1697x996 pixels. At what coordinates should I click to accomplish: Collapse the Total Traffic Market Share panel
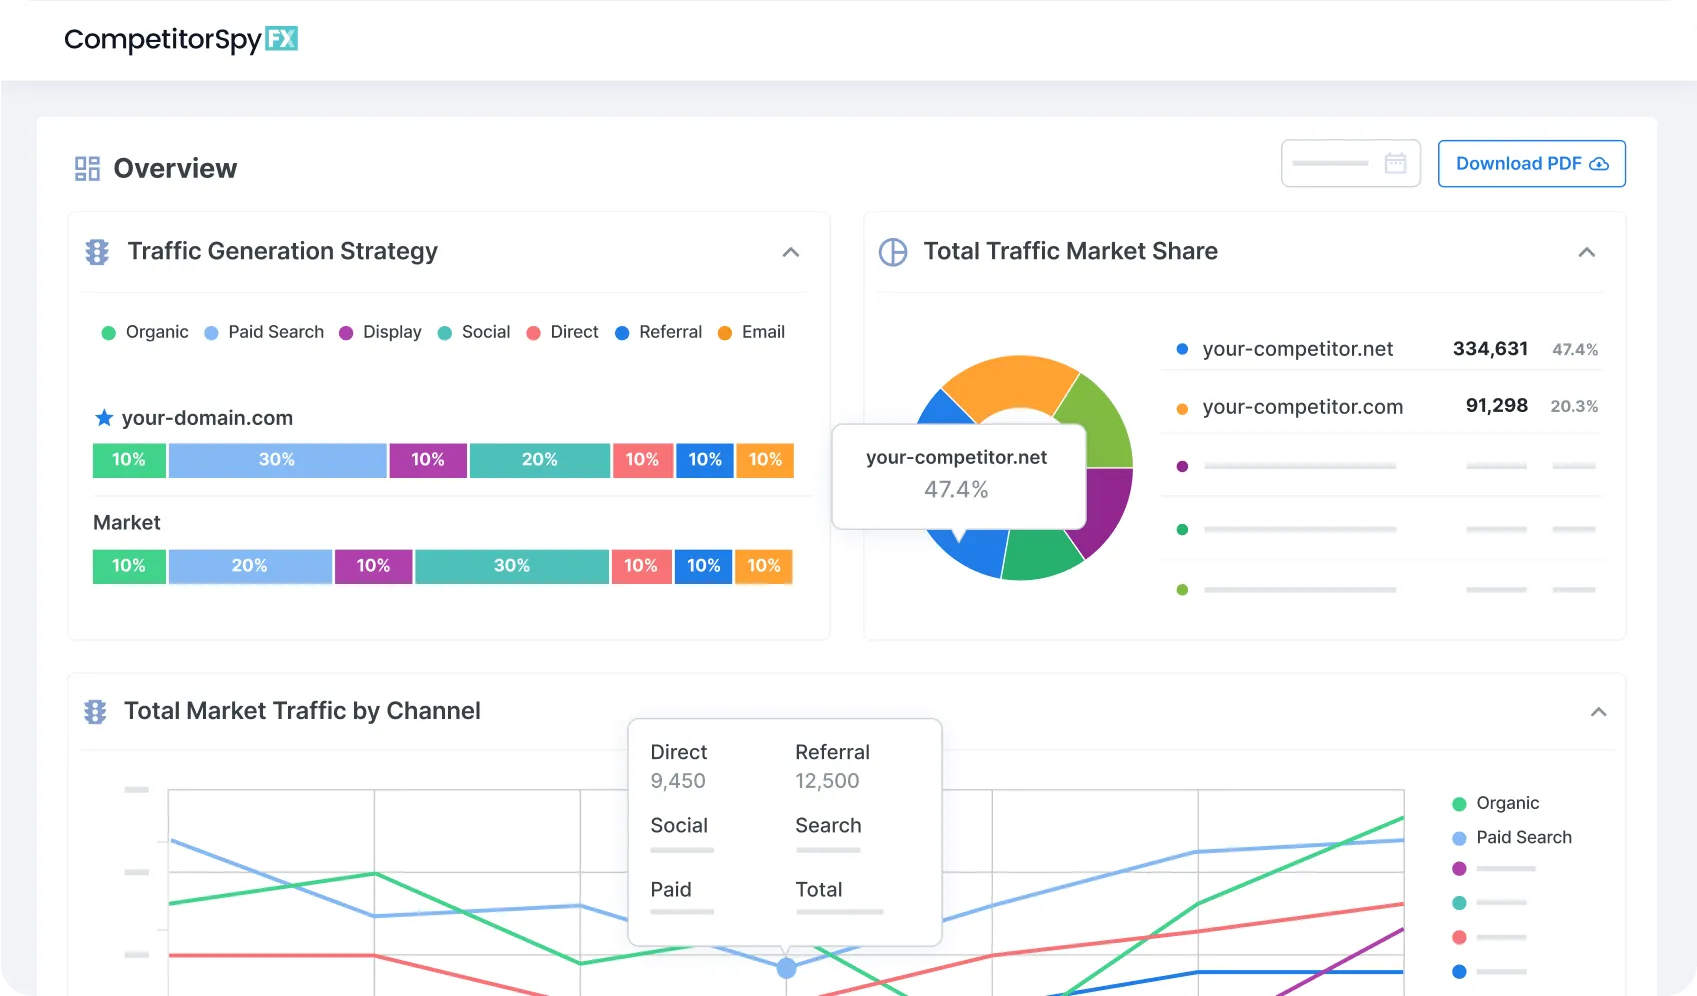1587,253
